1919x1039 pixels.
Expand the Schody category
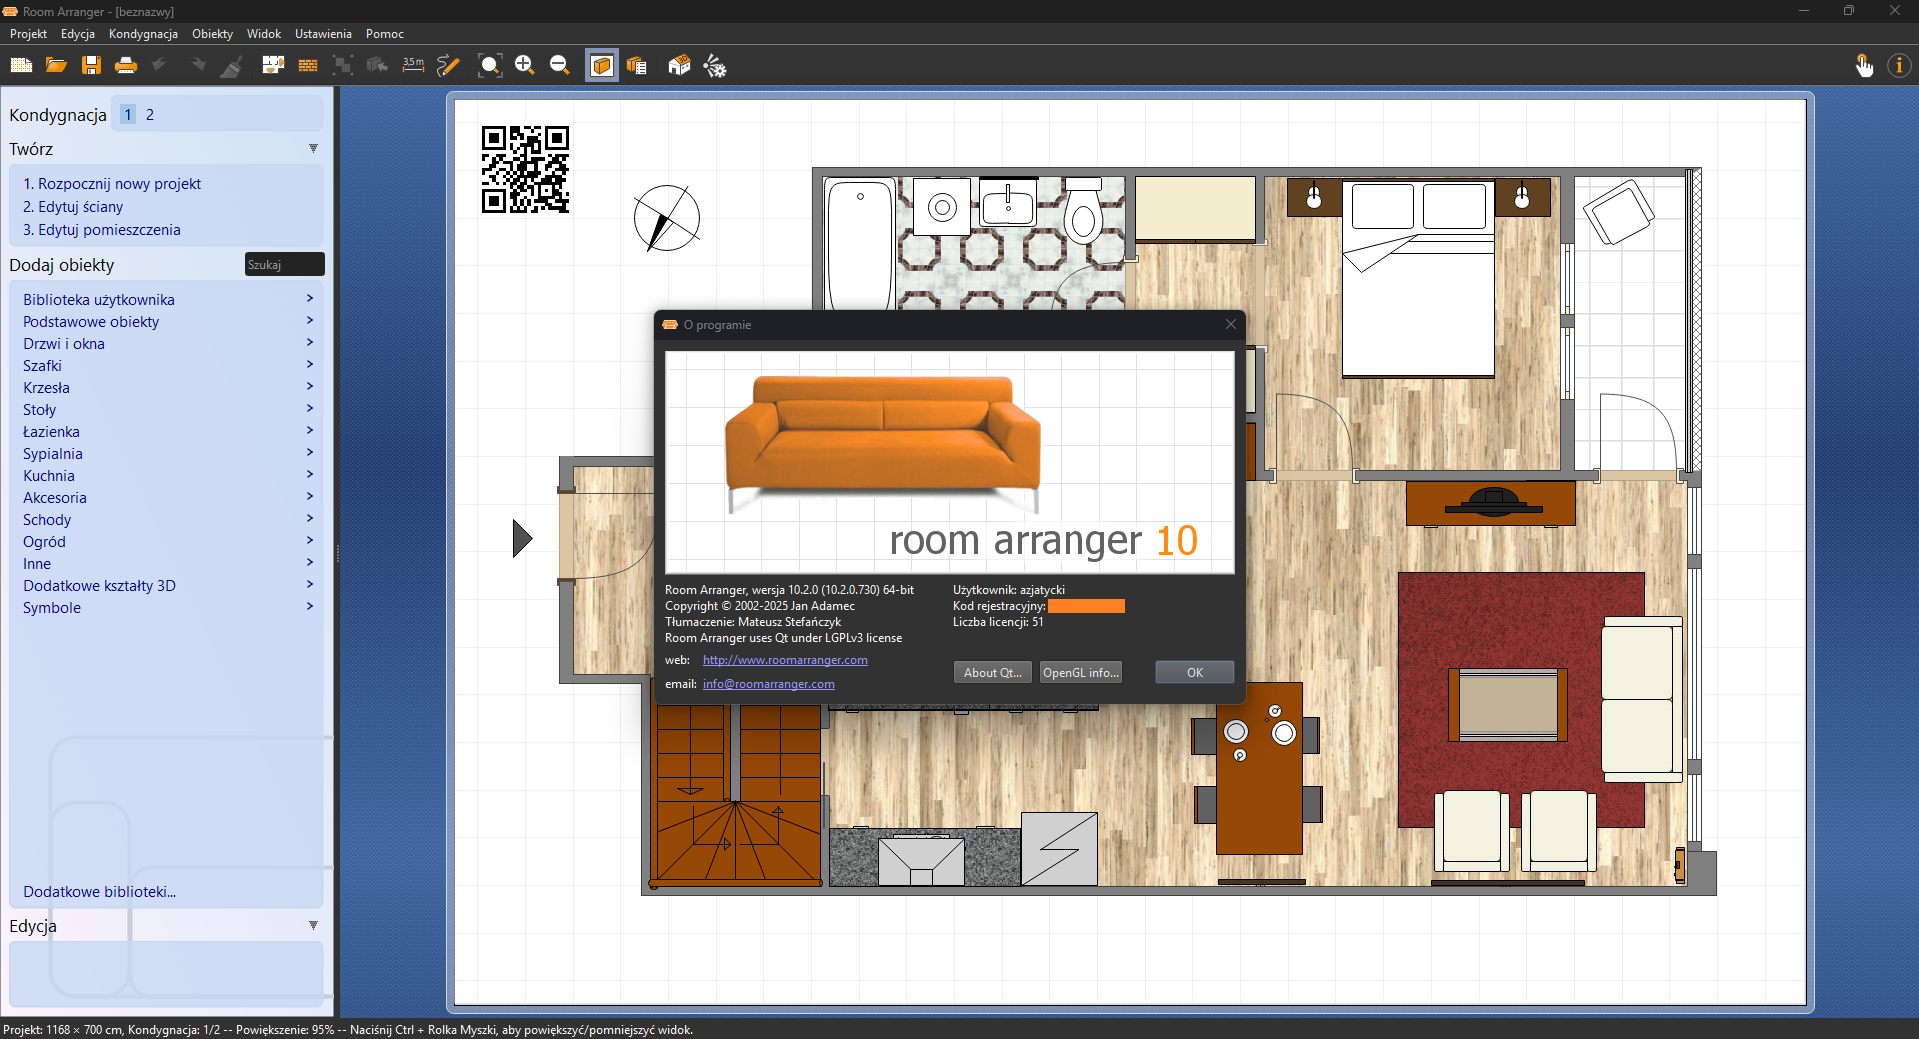pos(166,519)
